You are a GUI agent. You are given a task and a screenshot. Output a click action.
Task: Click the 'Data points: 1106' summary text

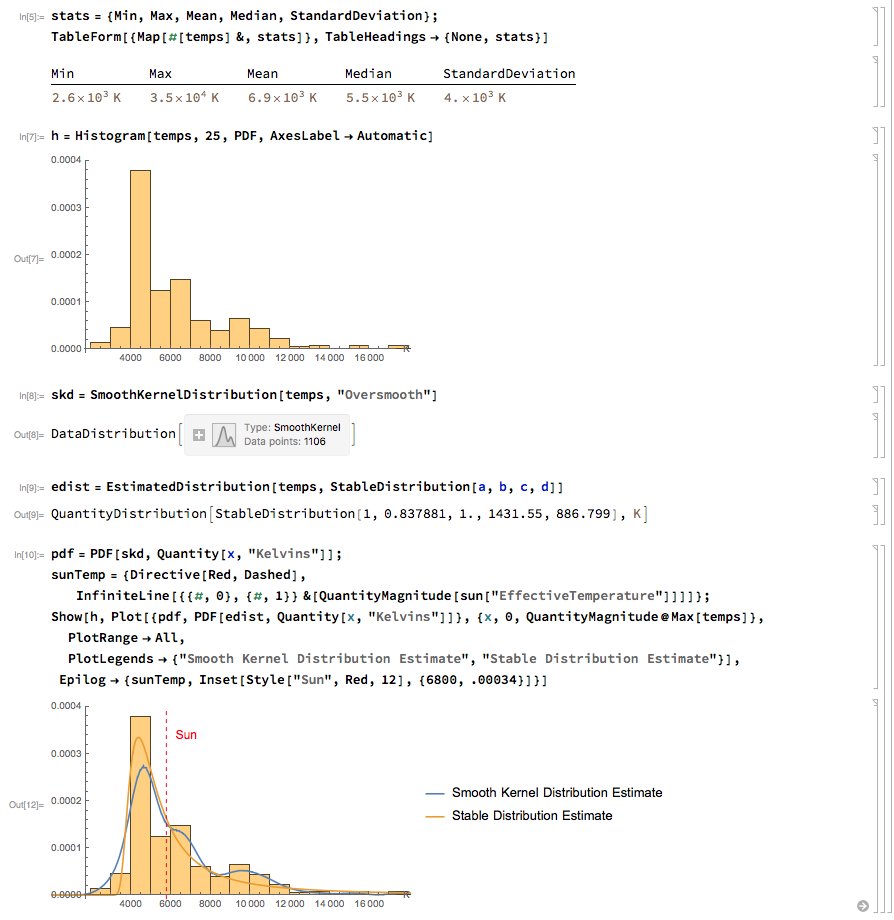285,442
